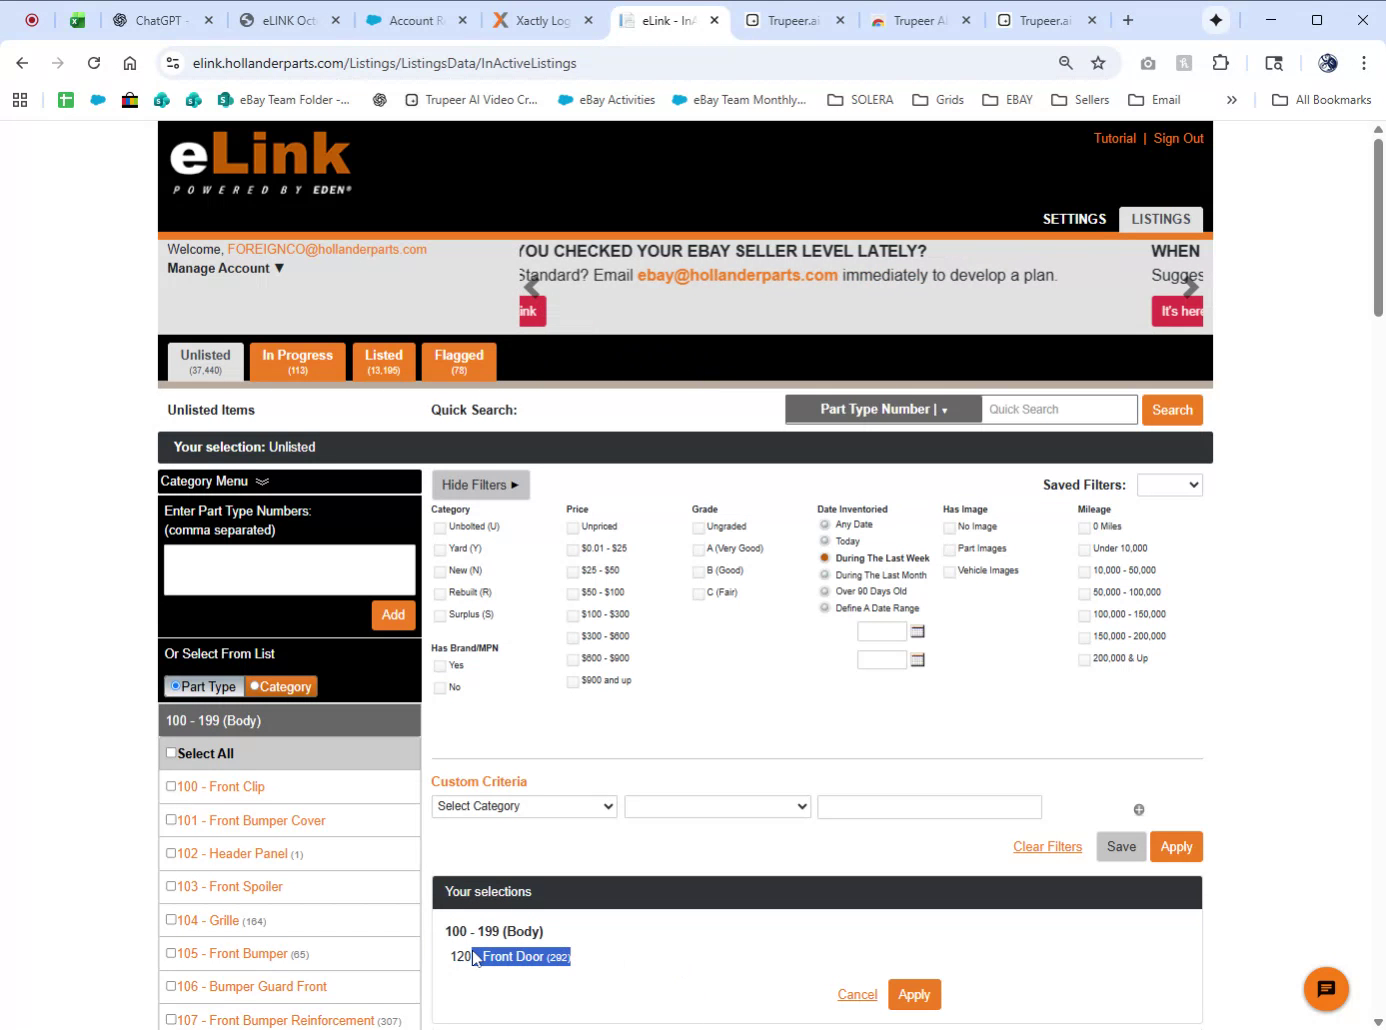The width and height of the screenshot is (1386, 1030).
Task: Switch to the In Progress tab
Action: click(x=297, y=361)
